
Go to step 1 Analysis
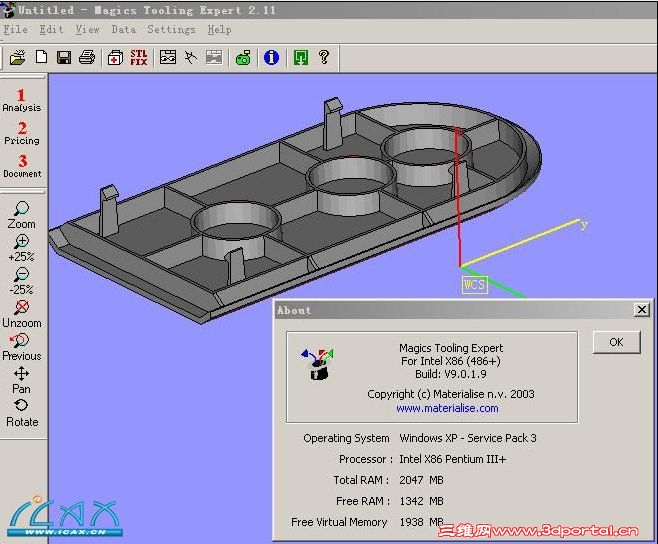pyautogui.click(x=21, y=100)
